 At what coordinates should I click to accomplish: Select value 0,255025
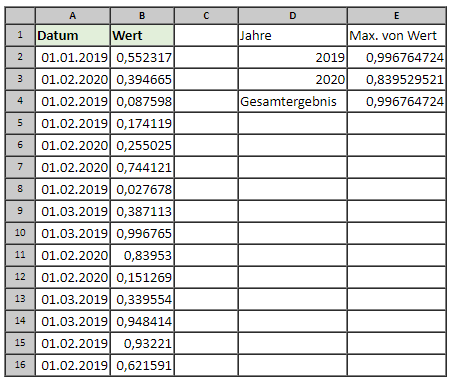142,145
